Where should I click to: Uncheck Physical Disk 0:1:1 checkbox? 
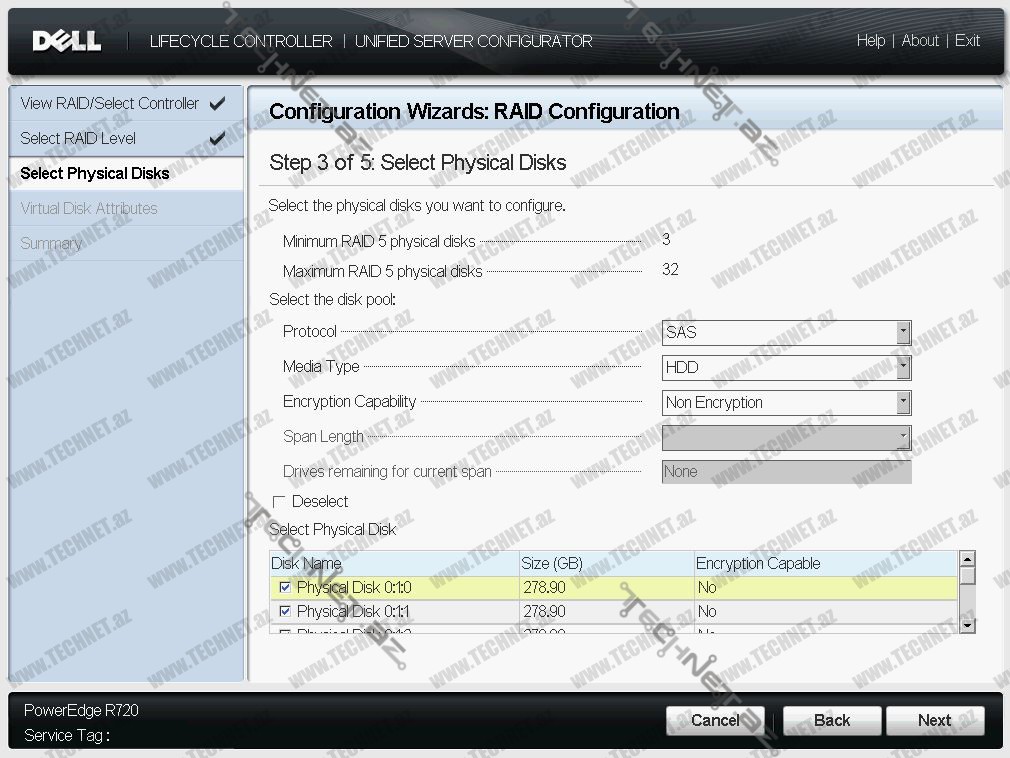pos(285,611)
